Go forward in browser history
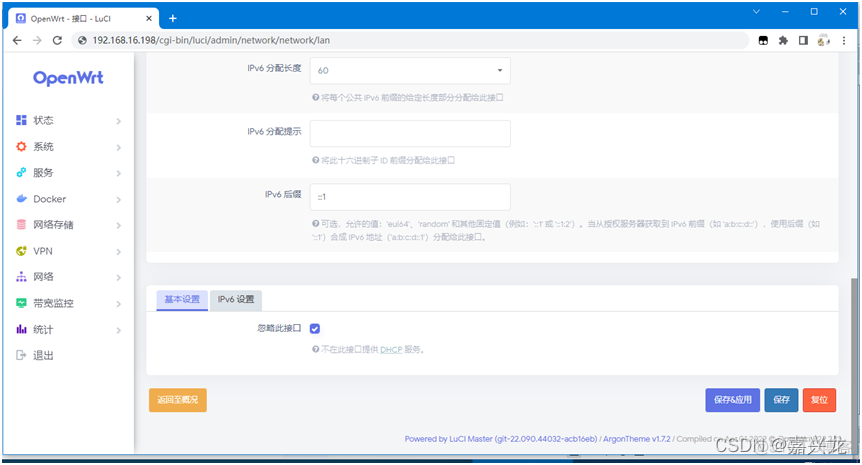Image resolution: width=862 pixels, height=465 pixels. [x=37, y=40]
